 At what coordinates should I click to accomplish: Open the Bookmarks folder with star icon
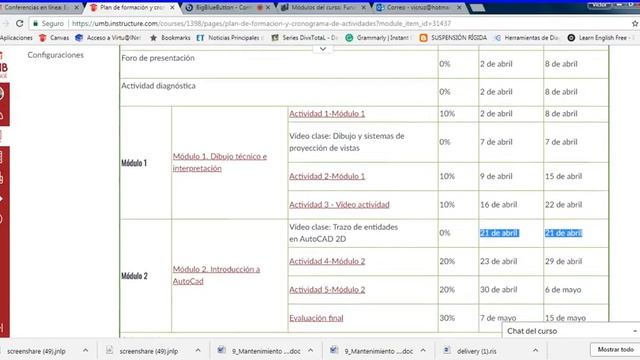pos(170,38)
